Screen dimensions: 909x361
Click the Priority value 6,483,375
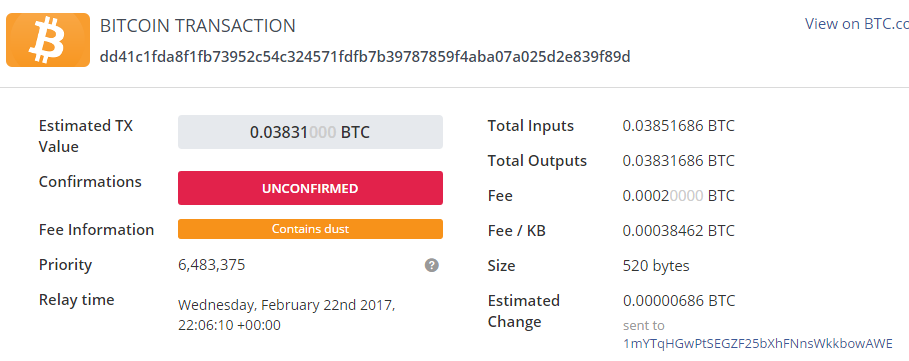(x=212, y=265)
